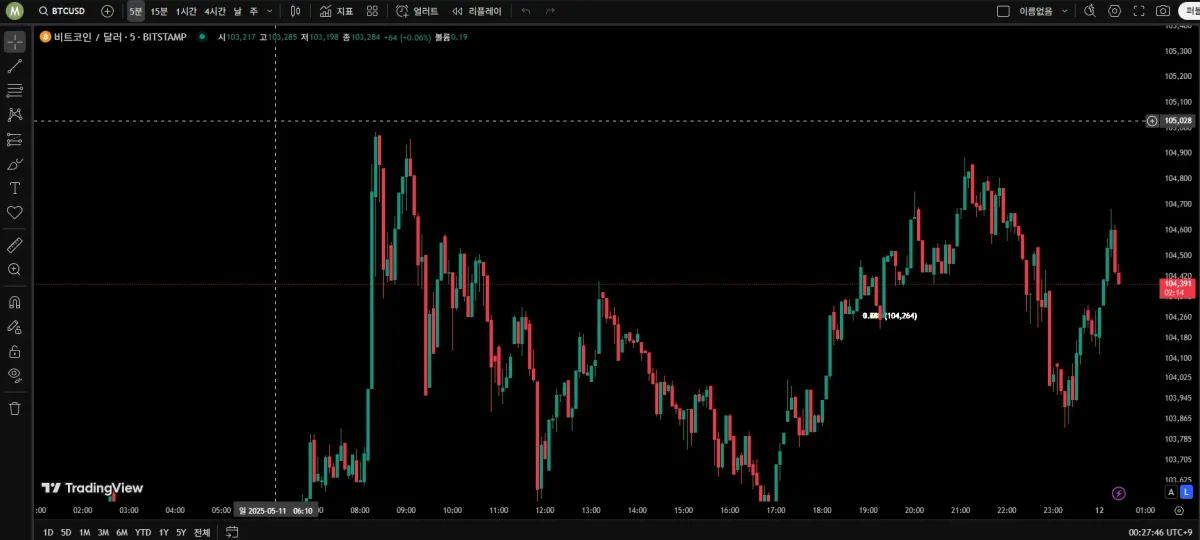Viewport: 1200px width, 540px height.
Task: Select the 1M date range
Action: 84,532
